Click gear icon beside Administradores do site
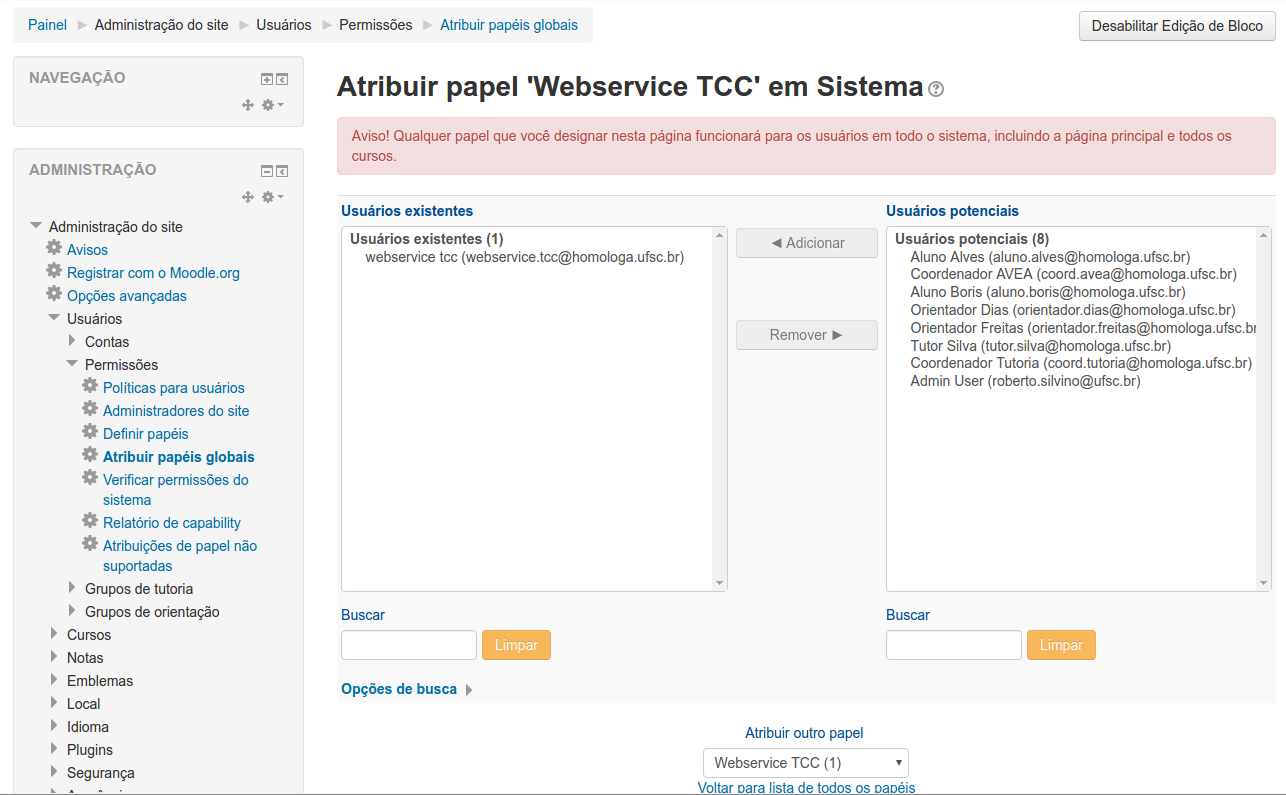The height and width of the screenshot is (795, 1286). [x=91, y=408]
